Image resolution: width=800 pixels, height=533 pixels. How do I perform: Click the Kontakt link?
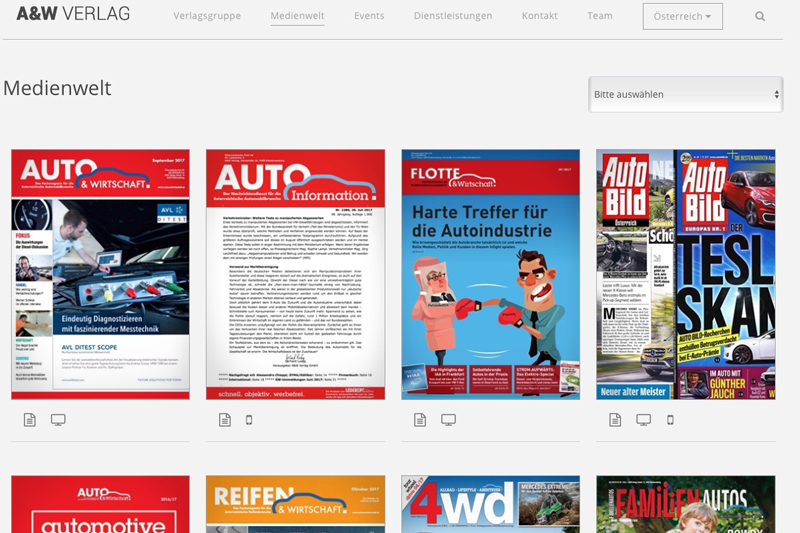click(540, 16)
